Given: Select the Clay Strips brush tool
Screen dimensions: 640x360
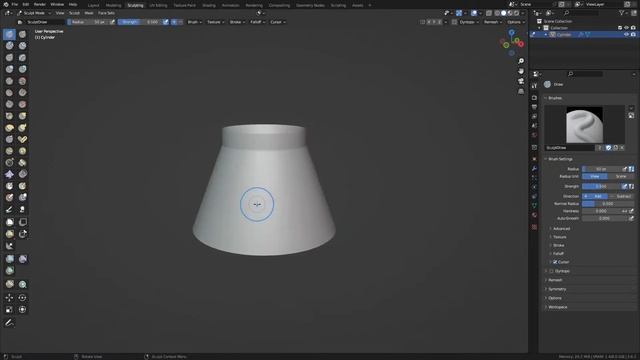Looking at the screenshot, I should [22, 46].
